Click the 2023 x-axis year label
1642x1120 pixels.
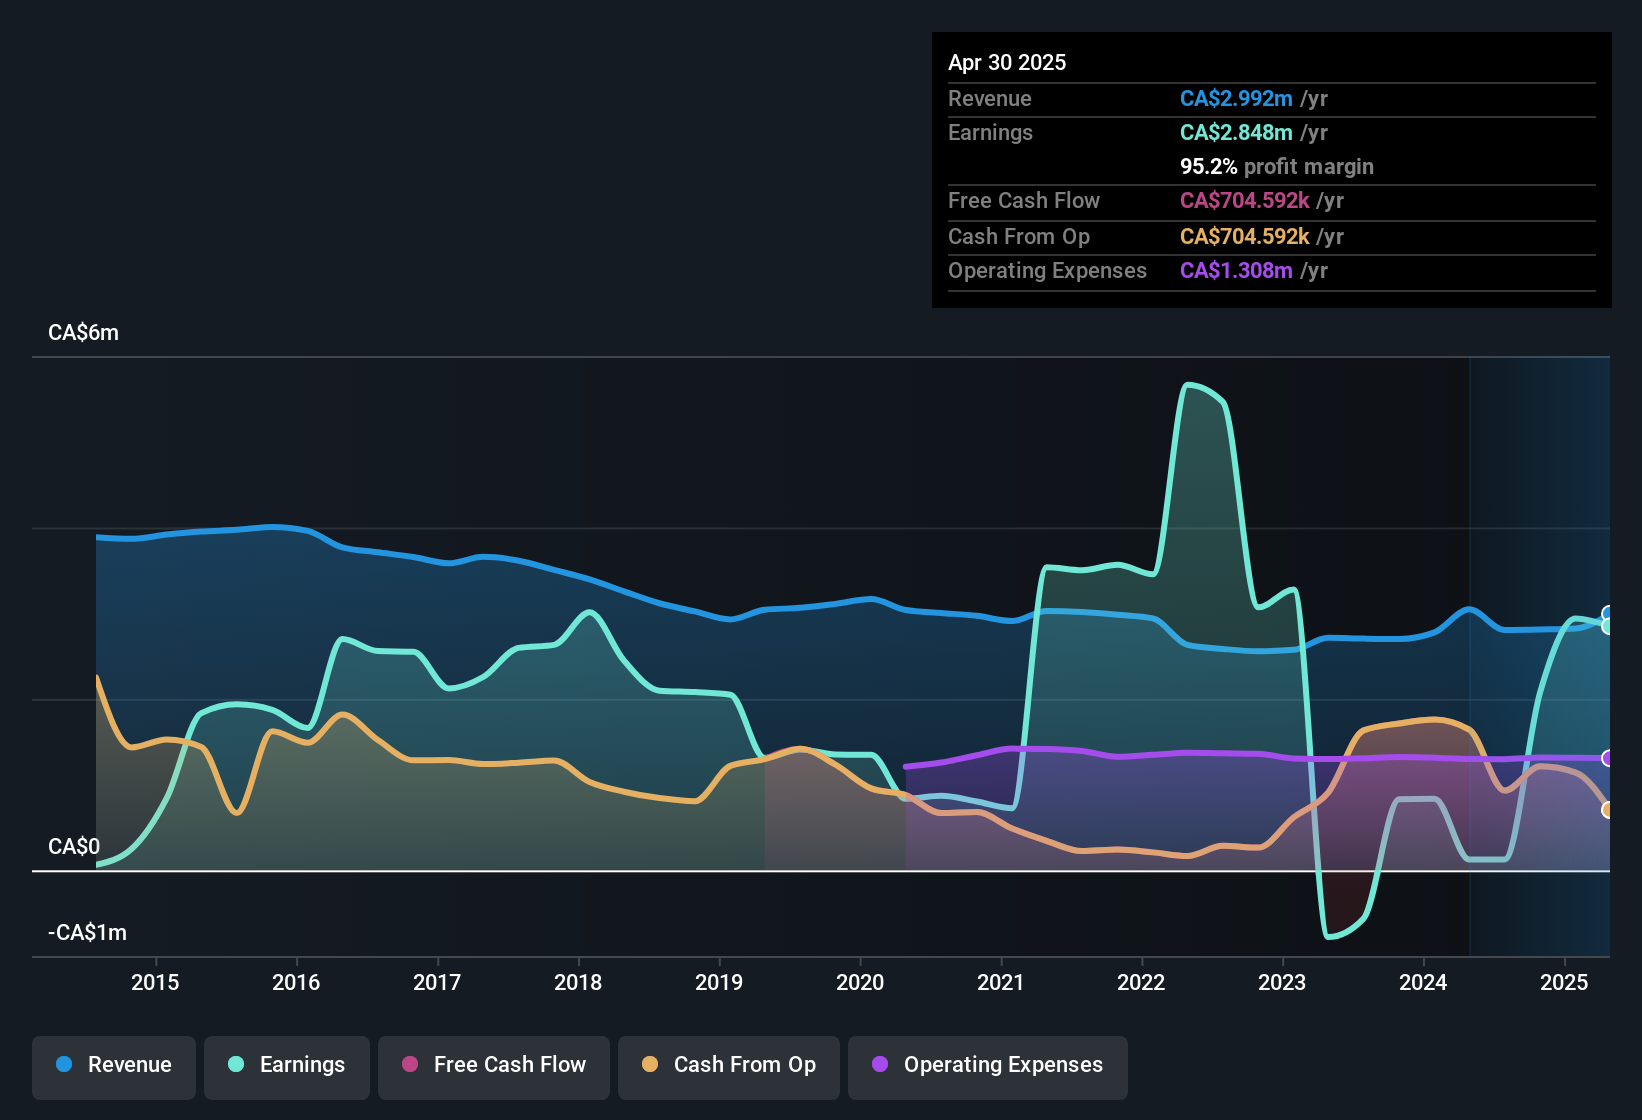(x=1282, y=983)
